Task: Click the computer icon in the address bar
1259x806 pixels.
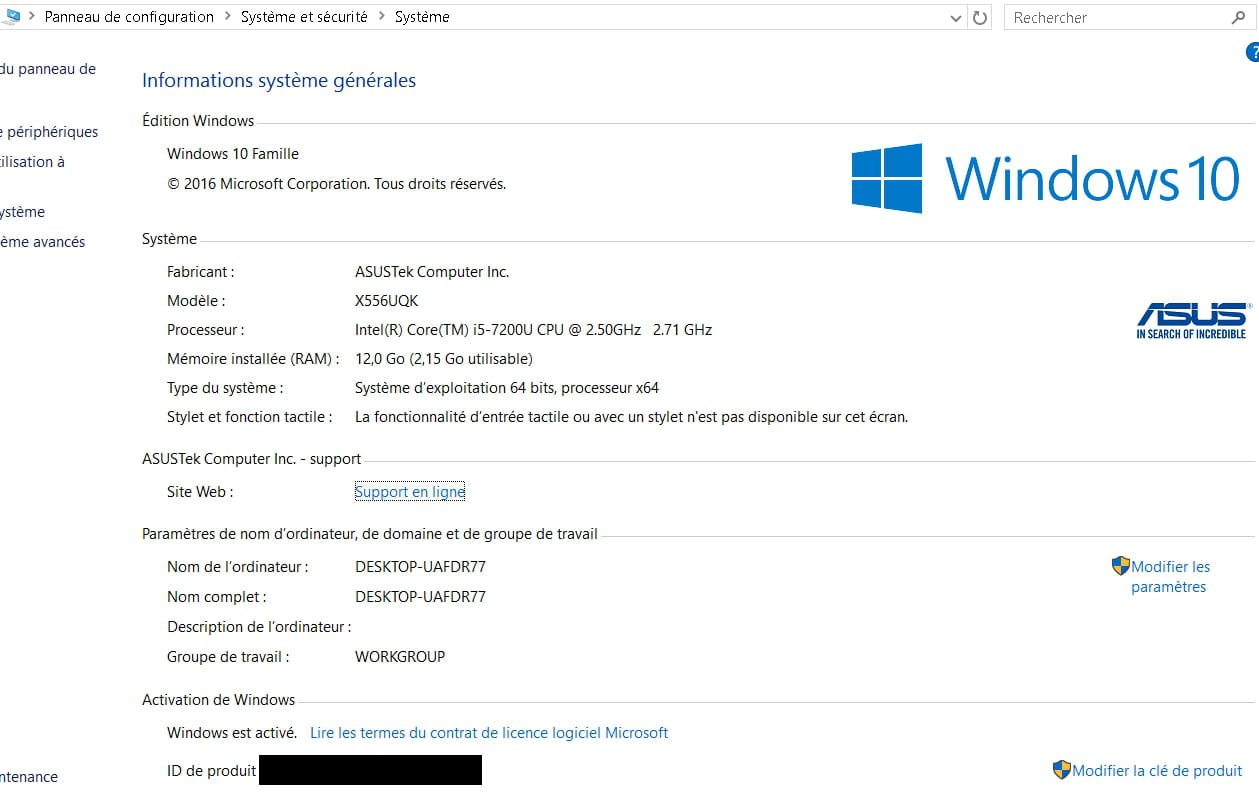Action: (x=12, y=16)
